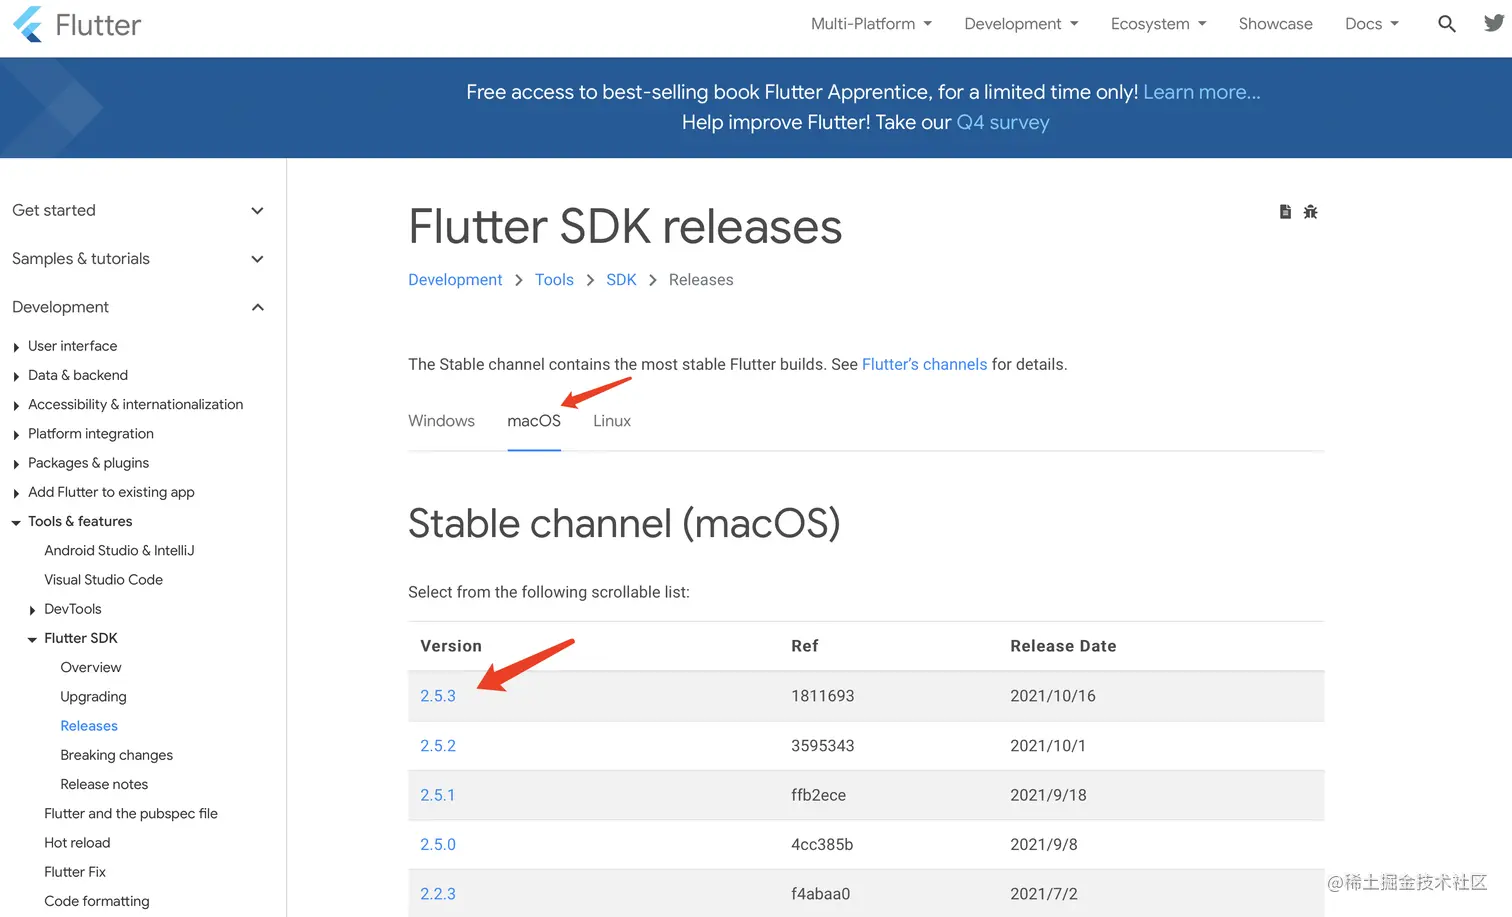Open Flutter's channels link
The height and width of the screenshot is (917, 1512).
(924, 364)
